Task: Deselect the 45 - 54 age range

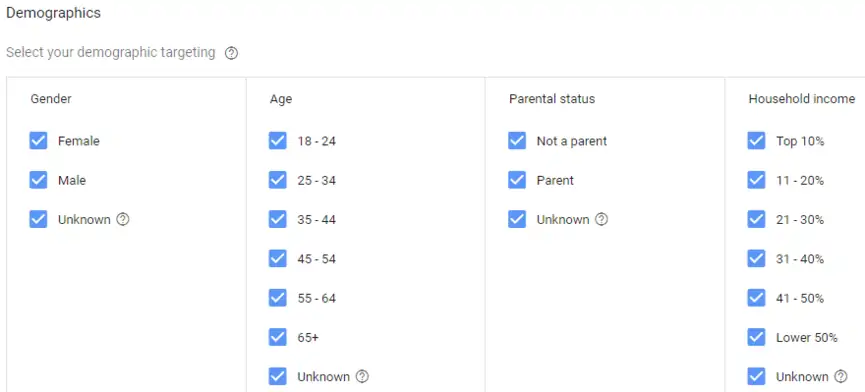Action: [x=277, y=259]
